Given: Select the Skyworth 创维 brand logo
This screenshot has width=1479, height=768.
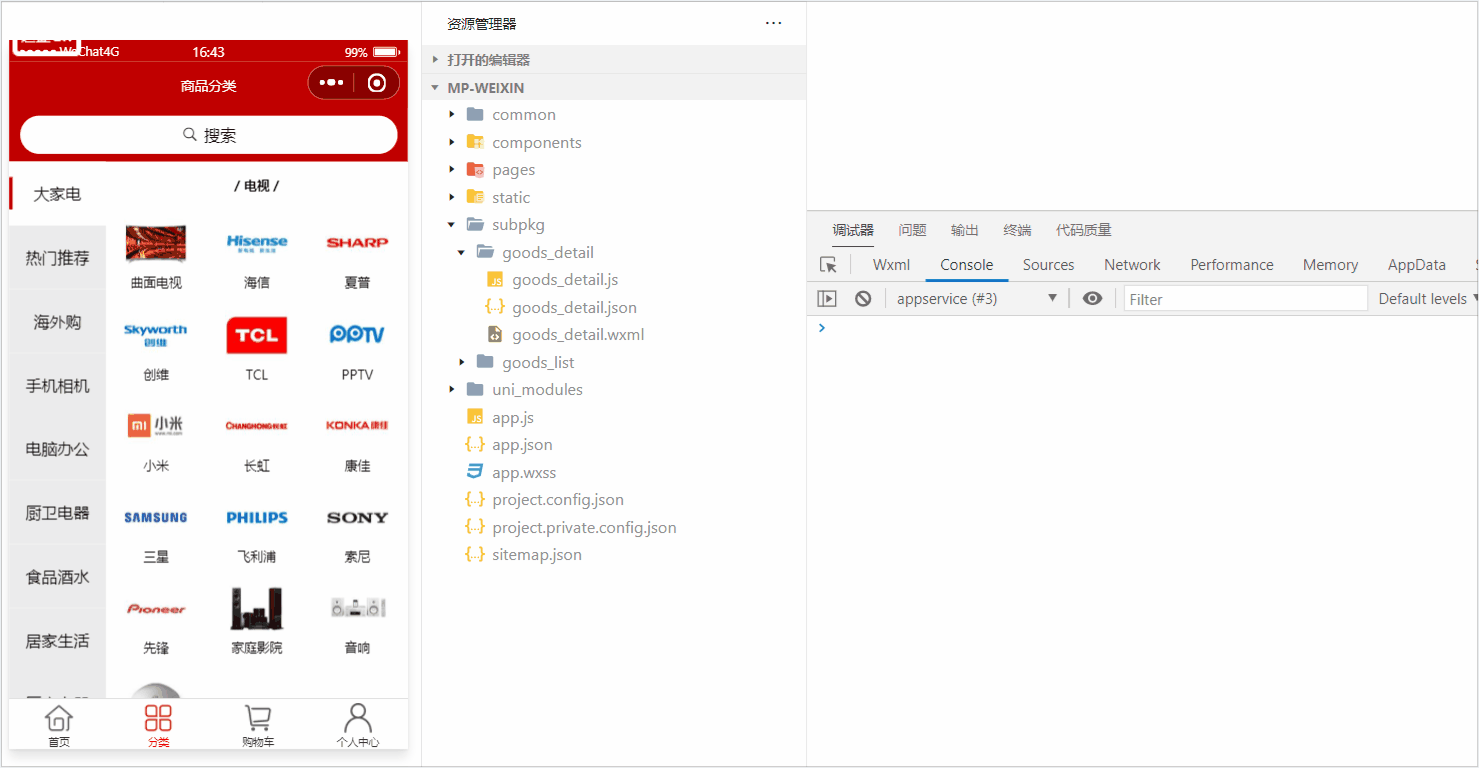Looking at the screenshot, I should pos(156,335).
